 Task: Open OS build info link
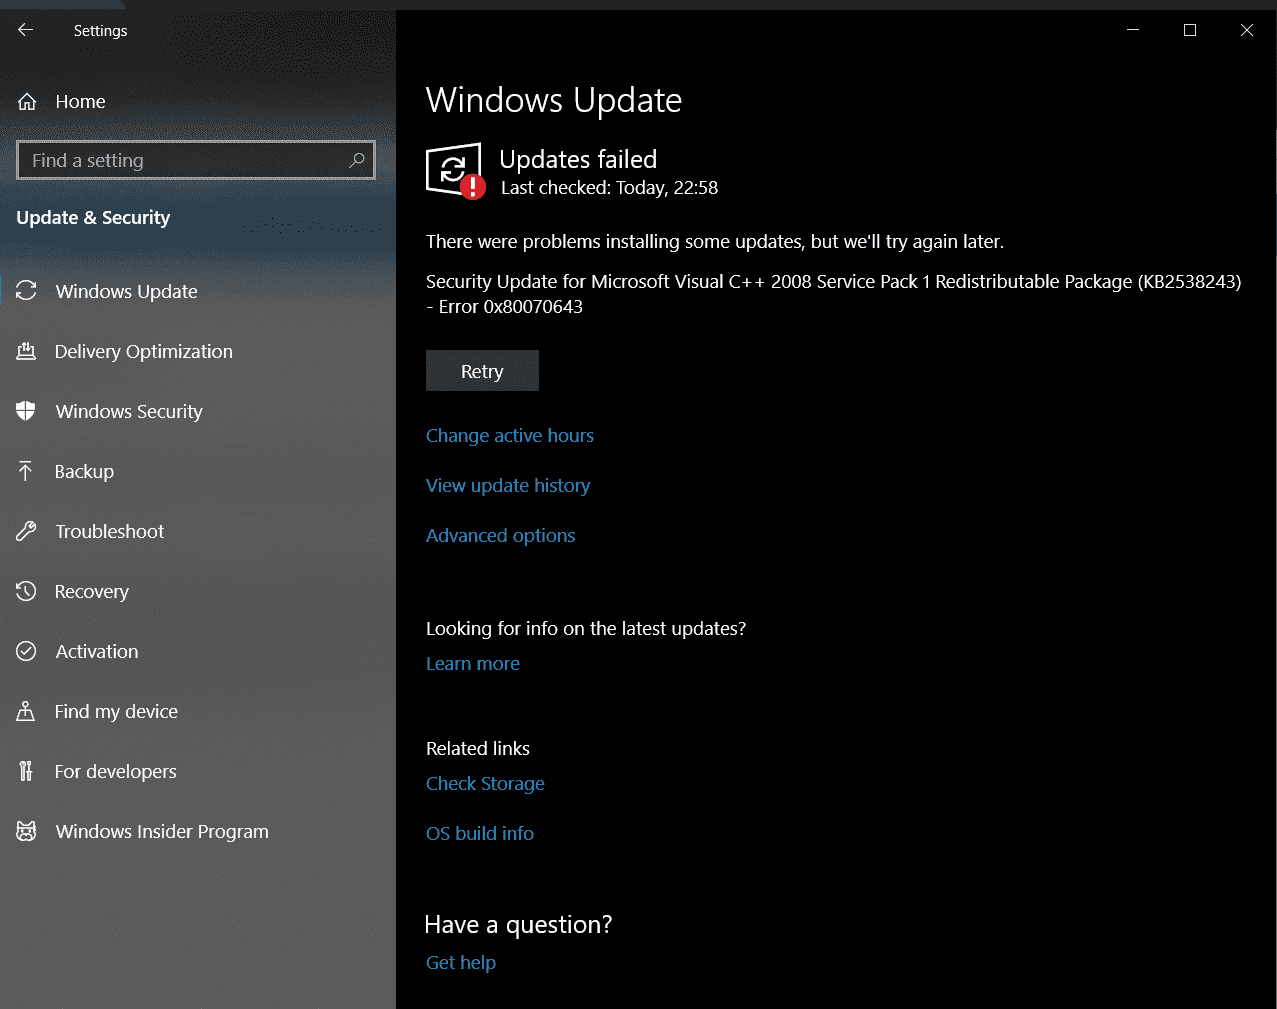pyautogui.click(x=480, y=834)
